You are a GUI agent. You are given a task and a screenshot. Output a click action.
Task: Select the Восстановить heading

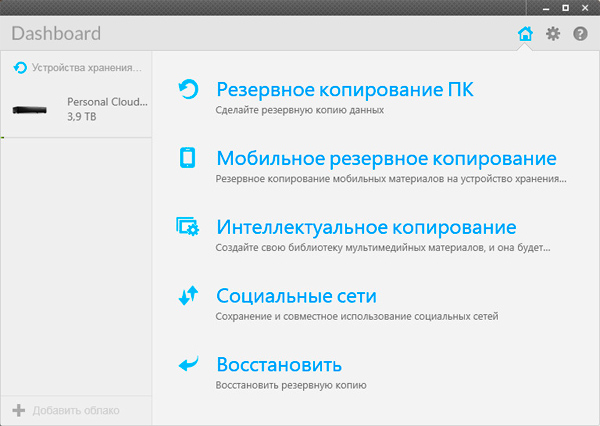[279, 364]
